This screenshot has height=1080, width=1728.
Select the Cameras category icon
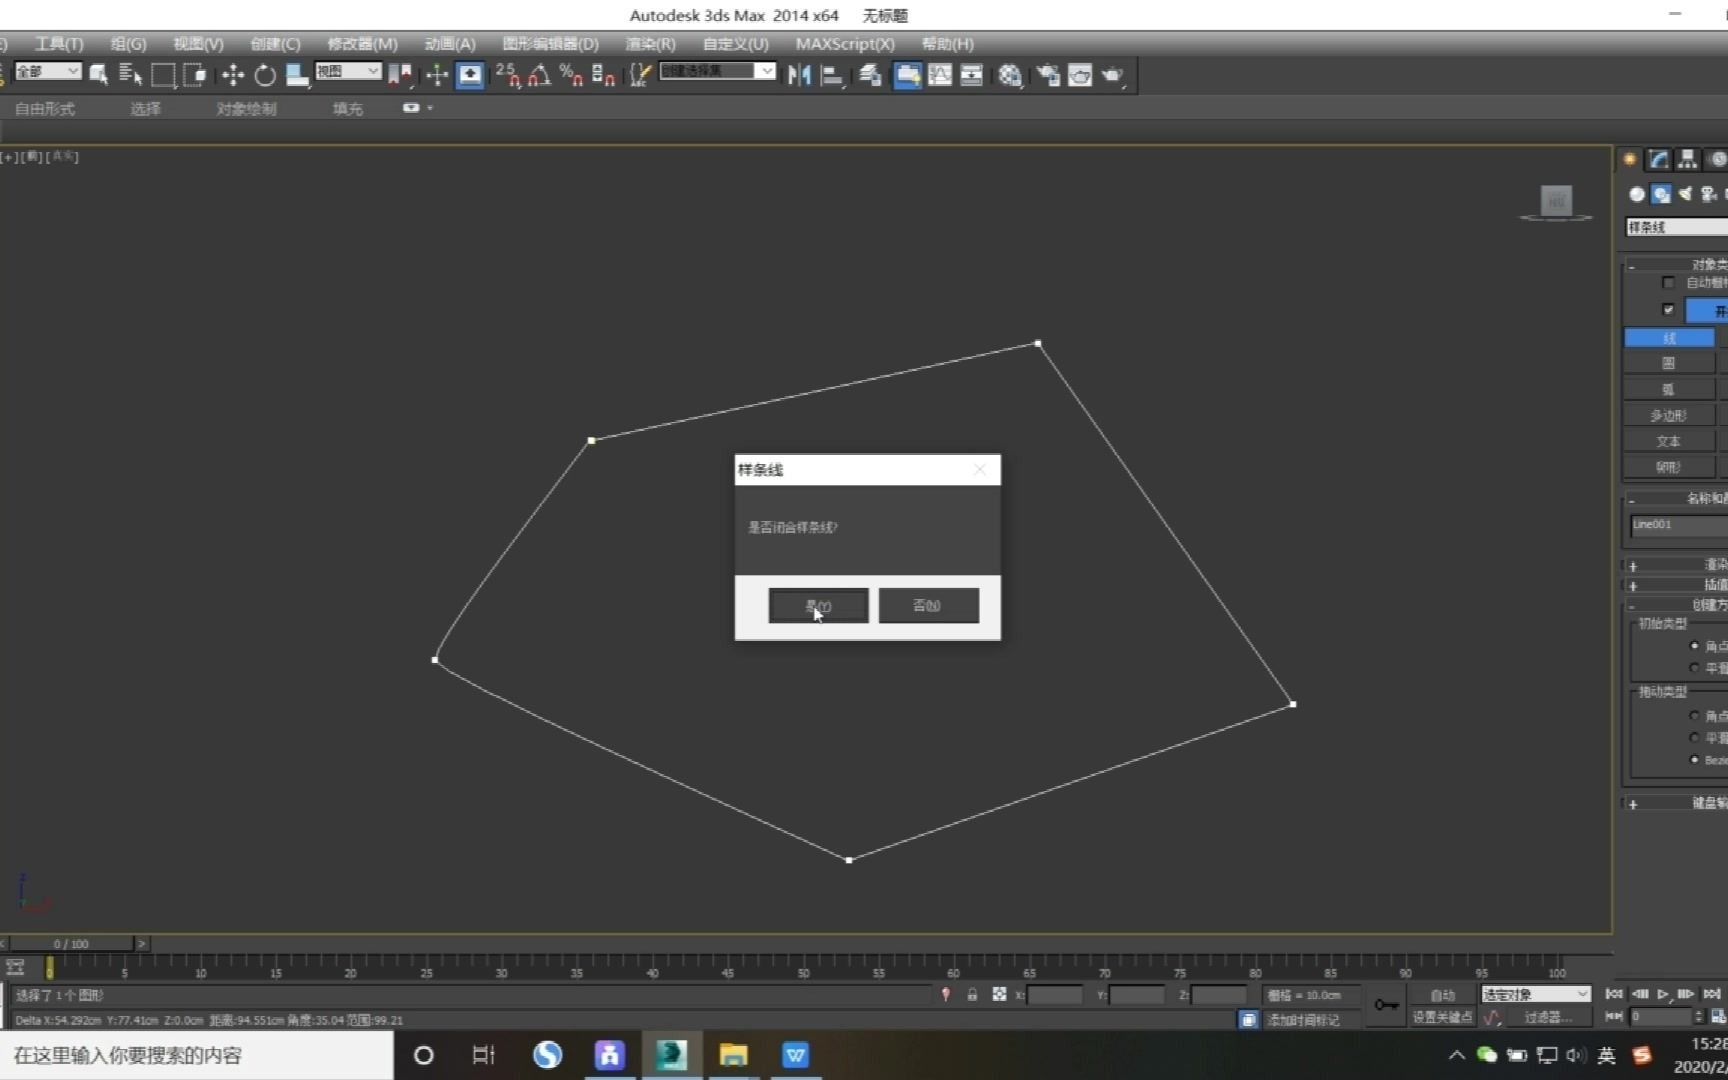[1708, 195]
